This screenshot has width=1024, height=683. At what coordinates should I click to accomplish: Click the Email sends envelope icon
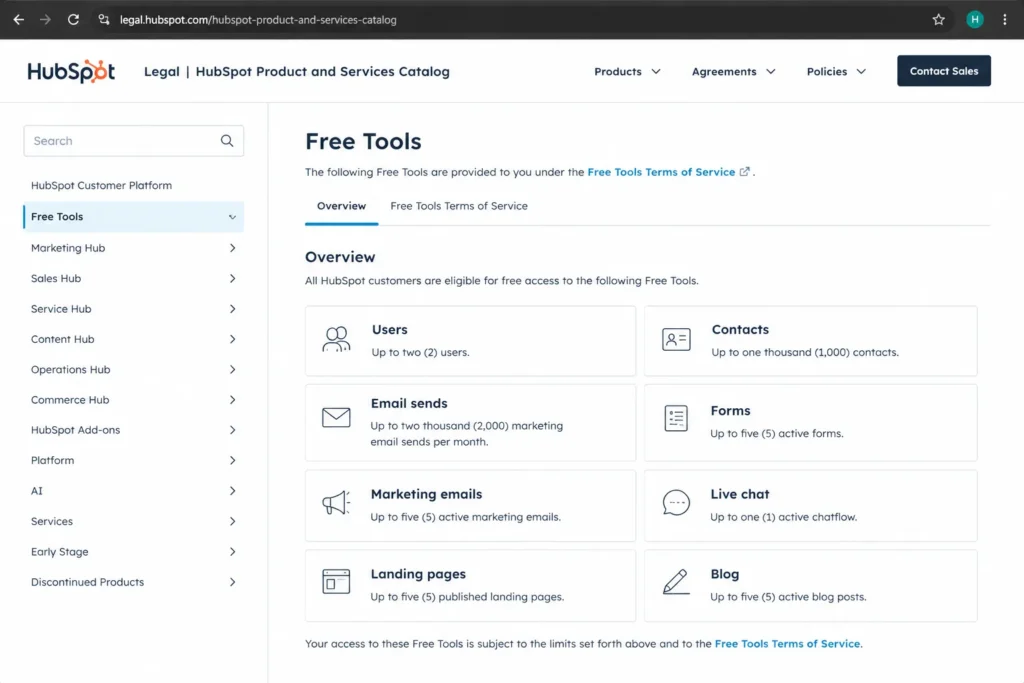336,417
